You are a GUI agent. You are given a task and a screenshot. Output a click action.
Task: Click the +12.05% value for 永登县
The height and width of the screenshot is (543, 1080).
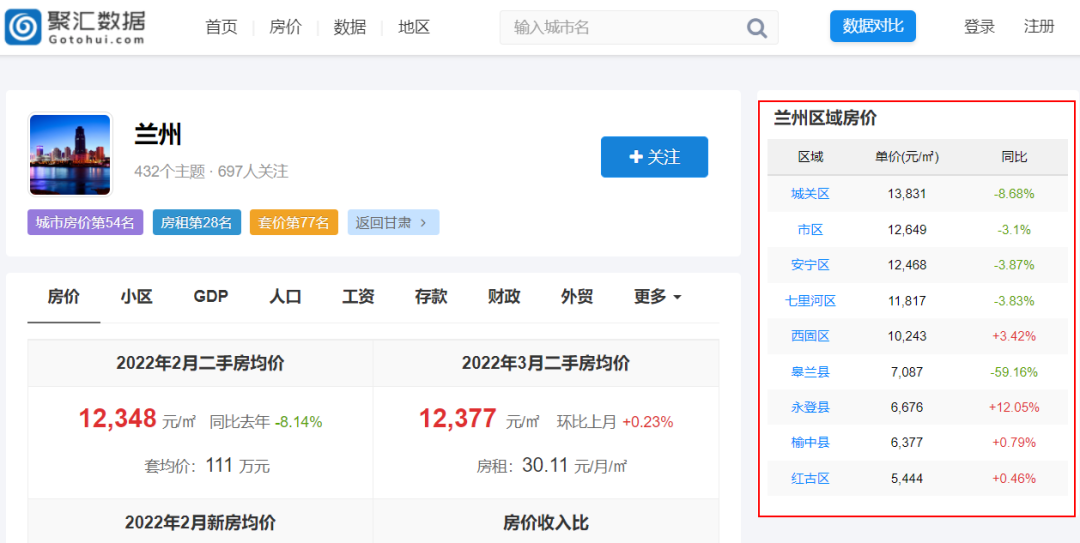(x=1014, y=407)
